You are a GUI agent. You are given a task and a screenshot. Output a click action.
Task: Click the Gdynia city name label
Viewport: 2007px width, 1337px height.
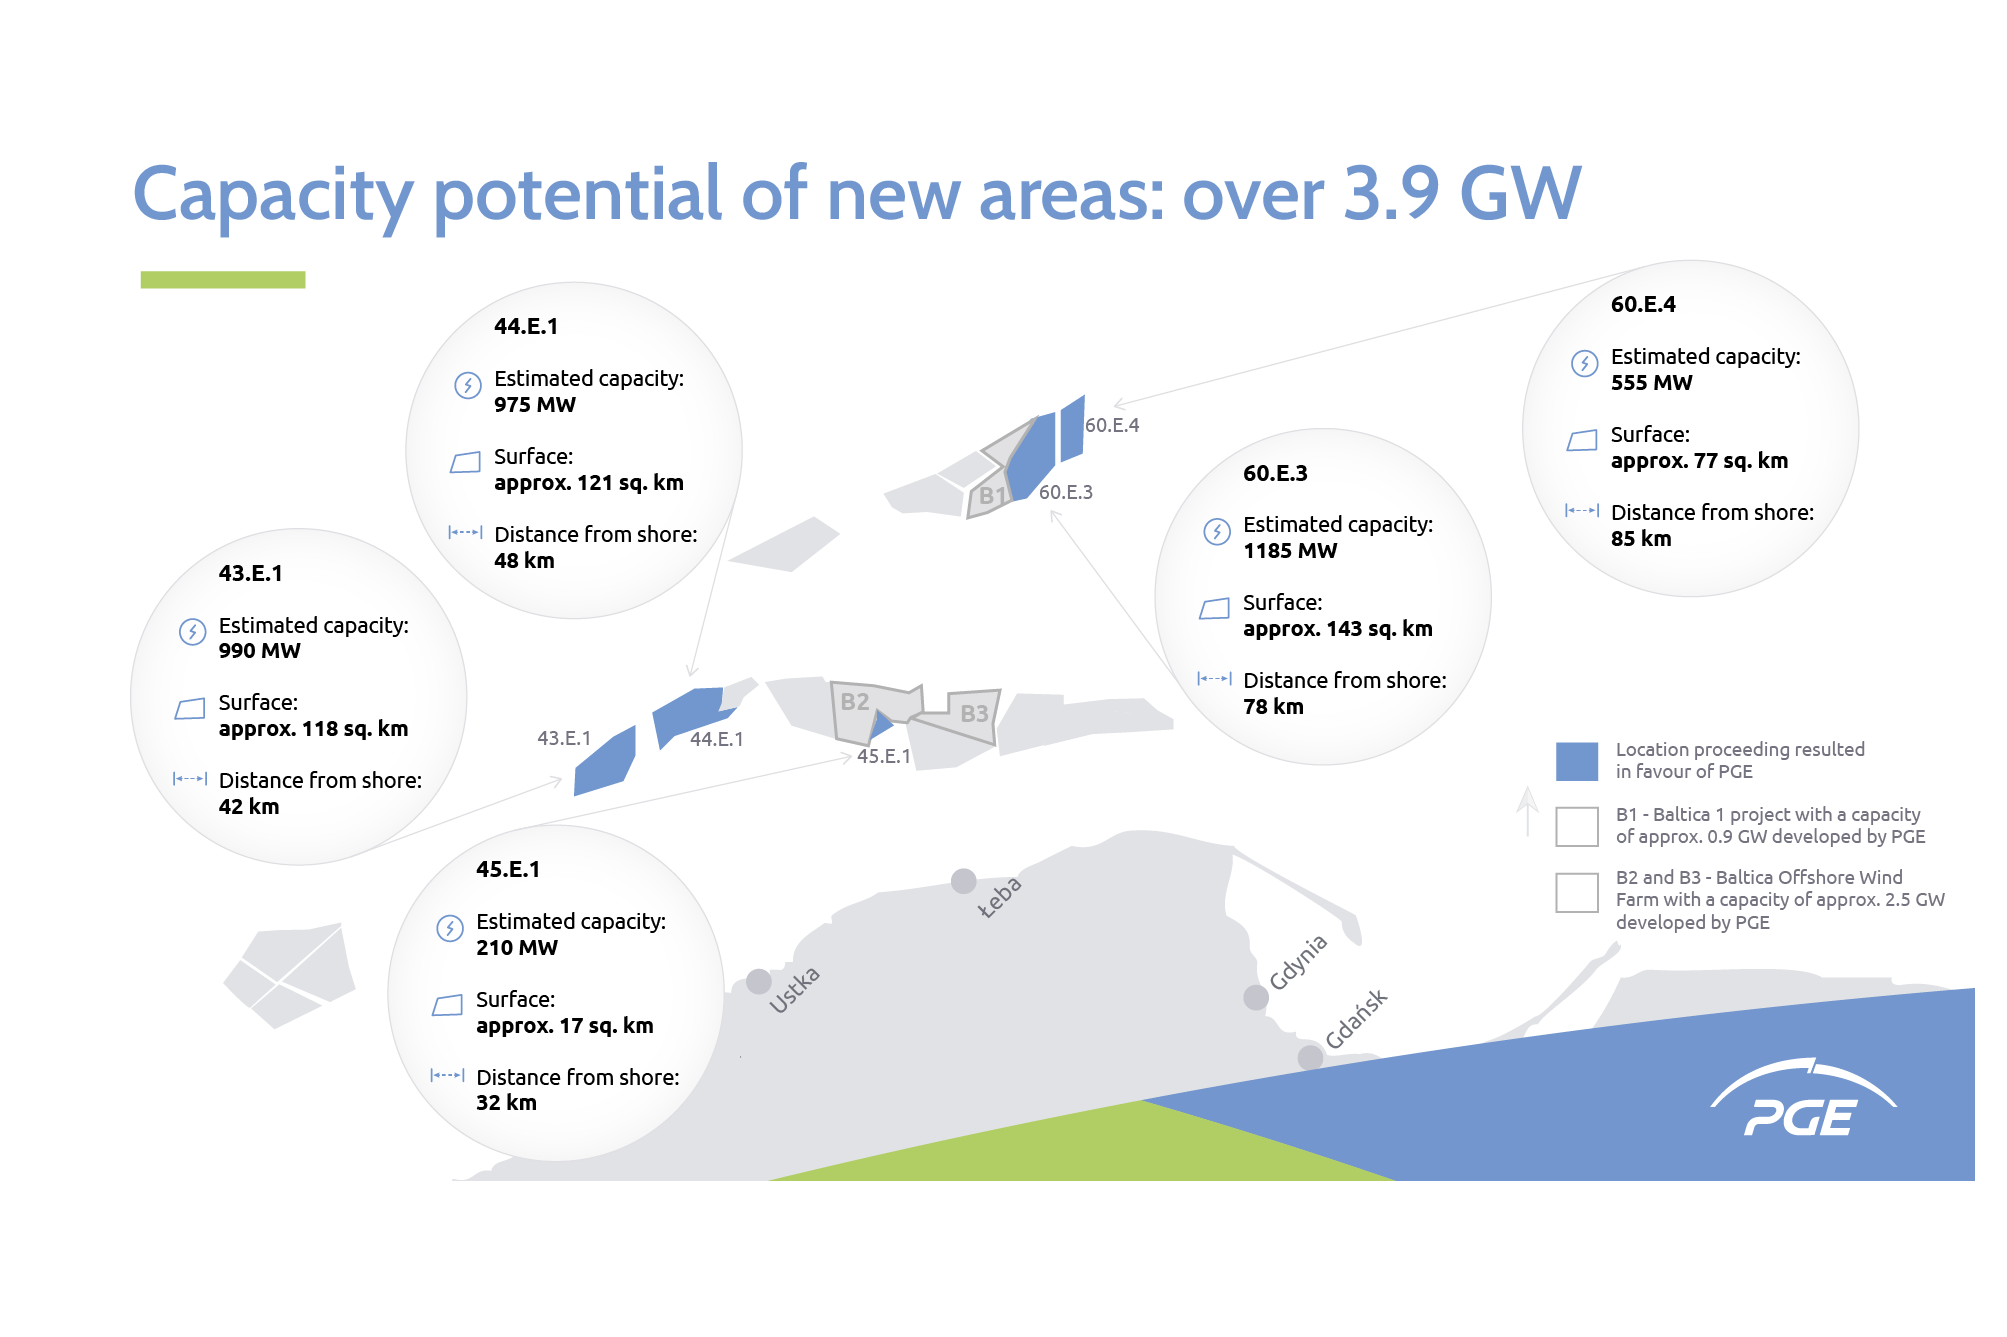click(1298, 961)
